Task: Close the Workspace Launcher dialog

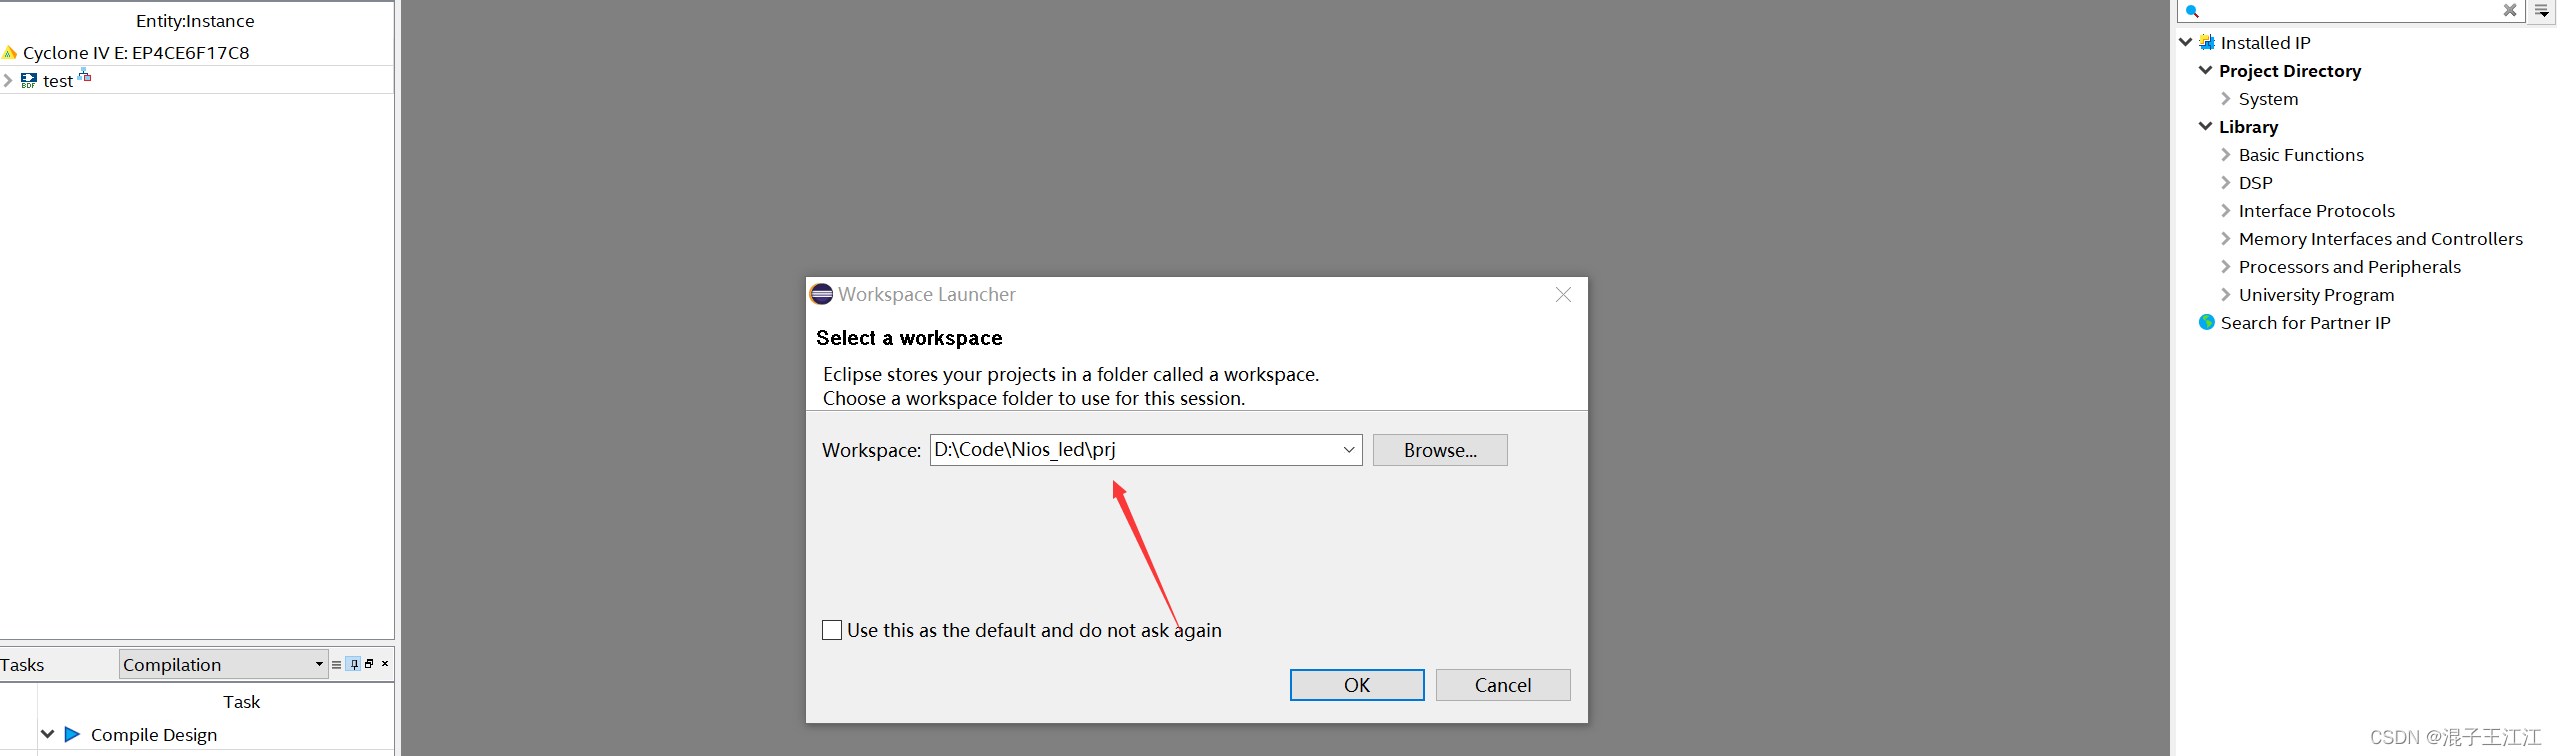Action: tap(1563, 294)
